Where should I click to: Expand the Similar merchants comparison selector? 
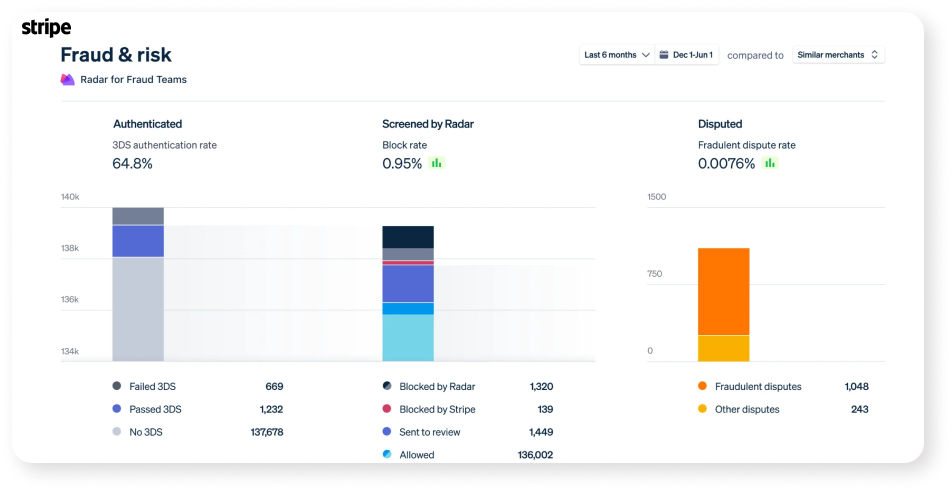click(837, 55)
